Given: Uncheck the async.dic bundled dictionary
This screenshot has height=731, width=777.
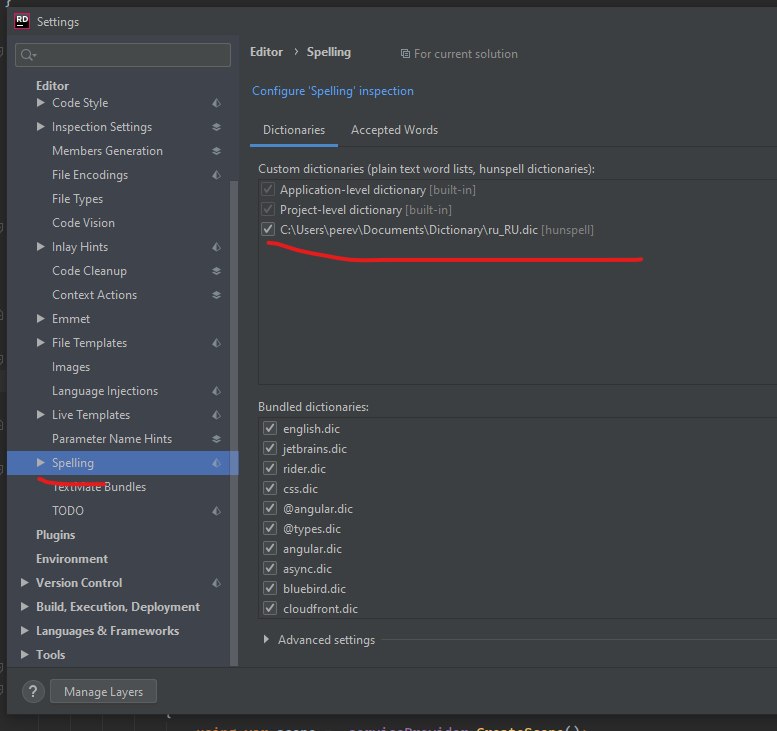Looking at the screenshot, I should tap(270, 568).
